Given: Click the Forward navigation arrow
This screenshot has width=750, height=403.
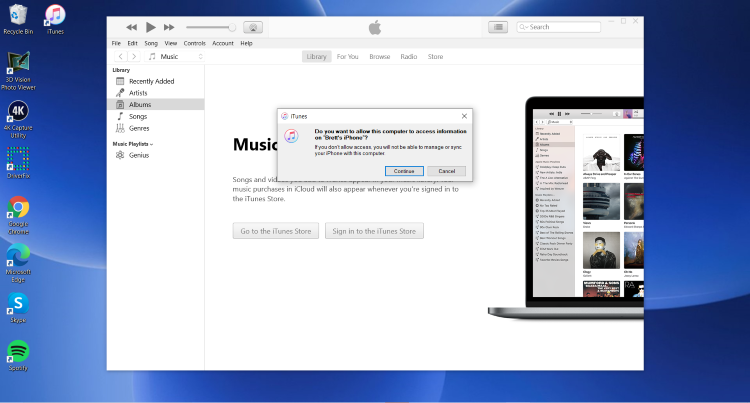Looking at the screenshot, I should pos(135,57).
